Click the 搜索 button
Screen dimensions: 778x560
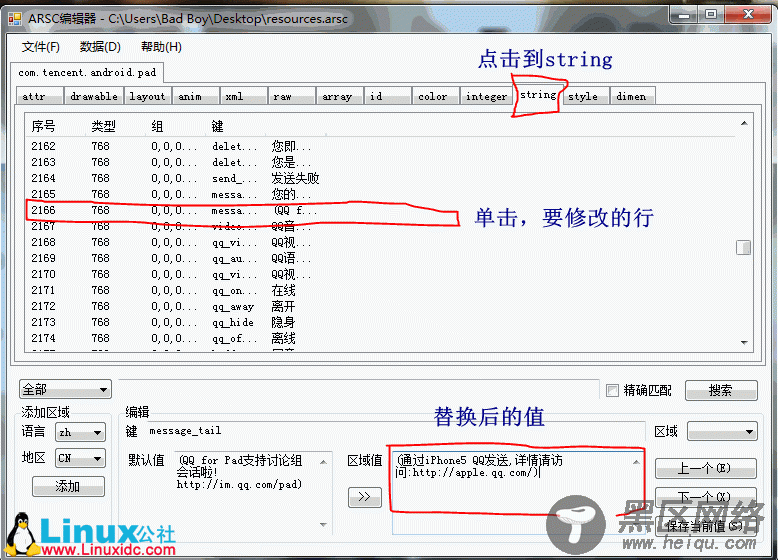tap(721, 390)
